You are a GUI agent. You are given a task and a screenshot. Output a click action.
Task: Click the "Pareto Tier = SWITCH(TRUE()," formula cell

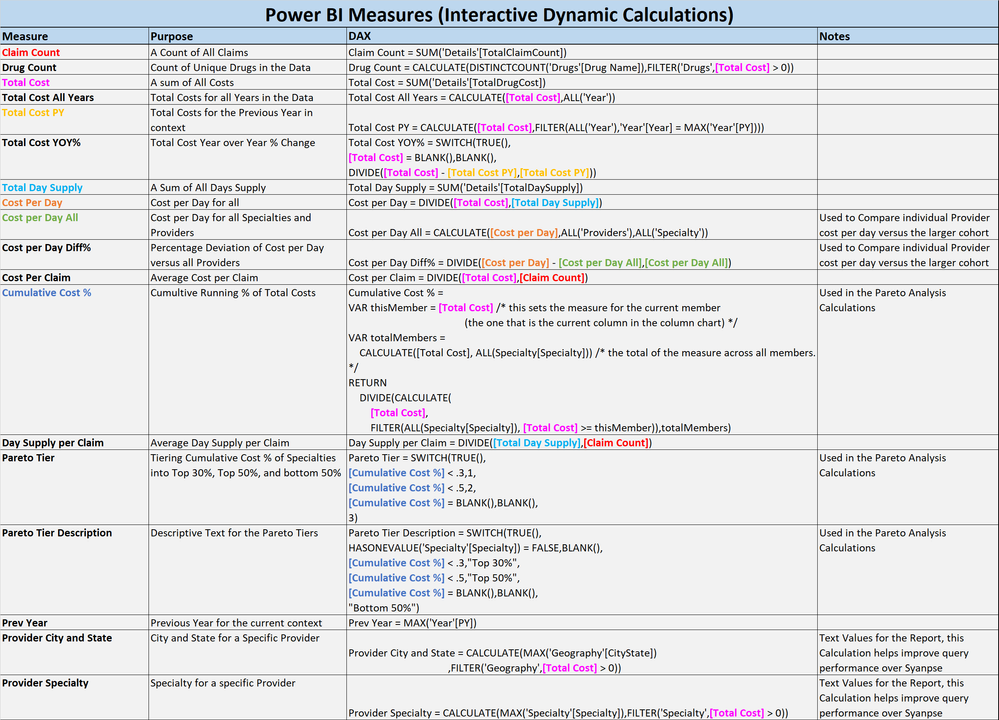click(582, 487)
